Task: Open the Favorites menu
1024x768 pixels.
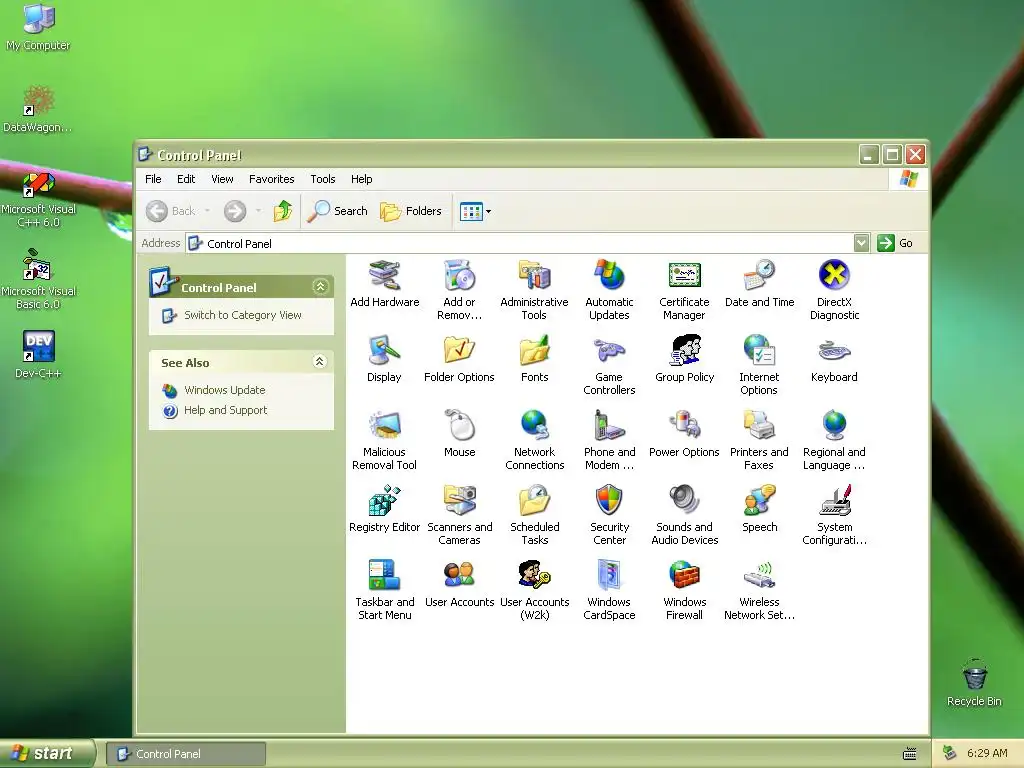Action: 272,179
